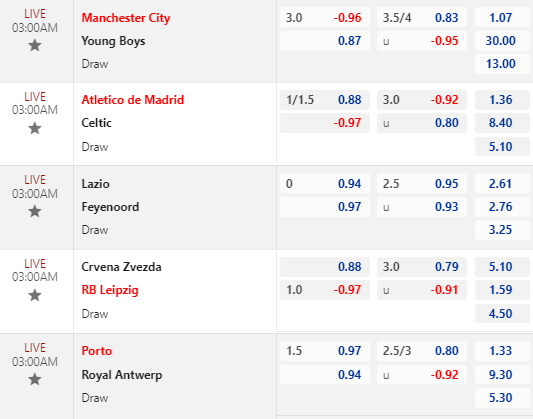Select over 3.0 odds -0.92 for Atletico match
Image resolution: width=533 pixels, height=419 pixels.
click(422, 100)
